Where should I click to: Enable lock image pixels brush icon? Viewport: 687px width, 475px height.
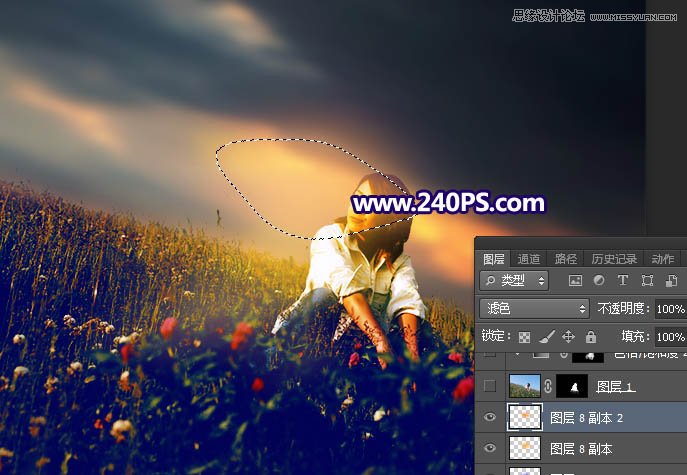click(547, 337)
